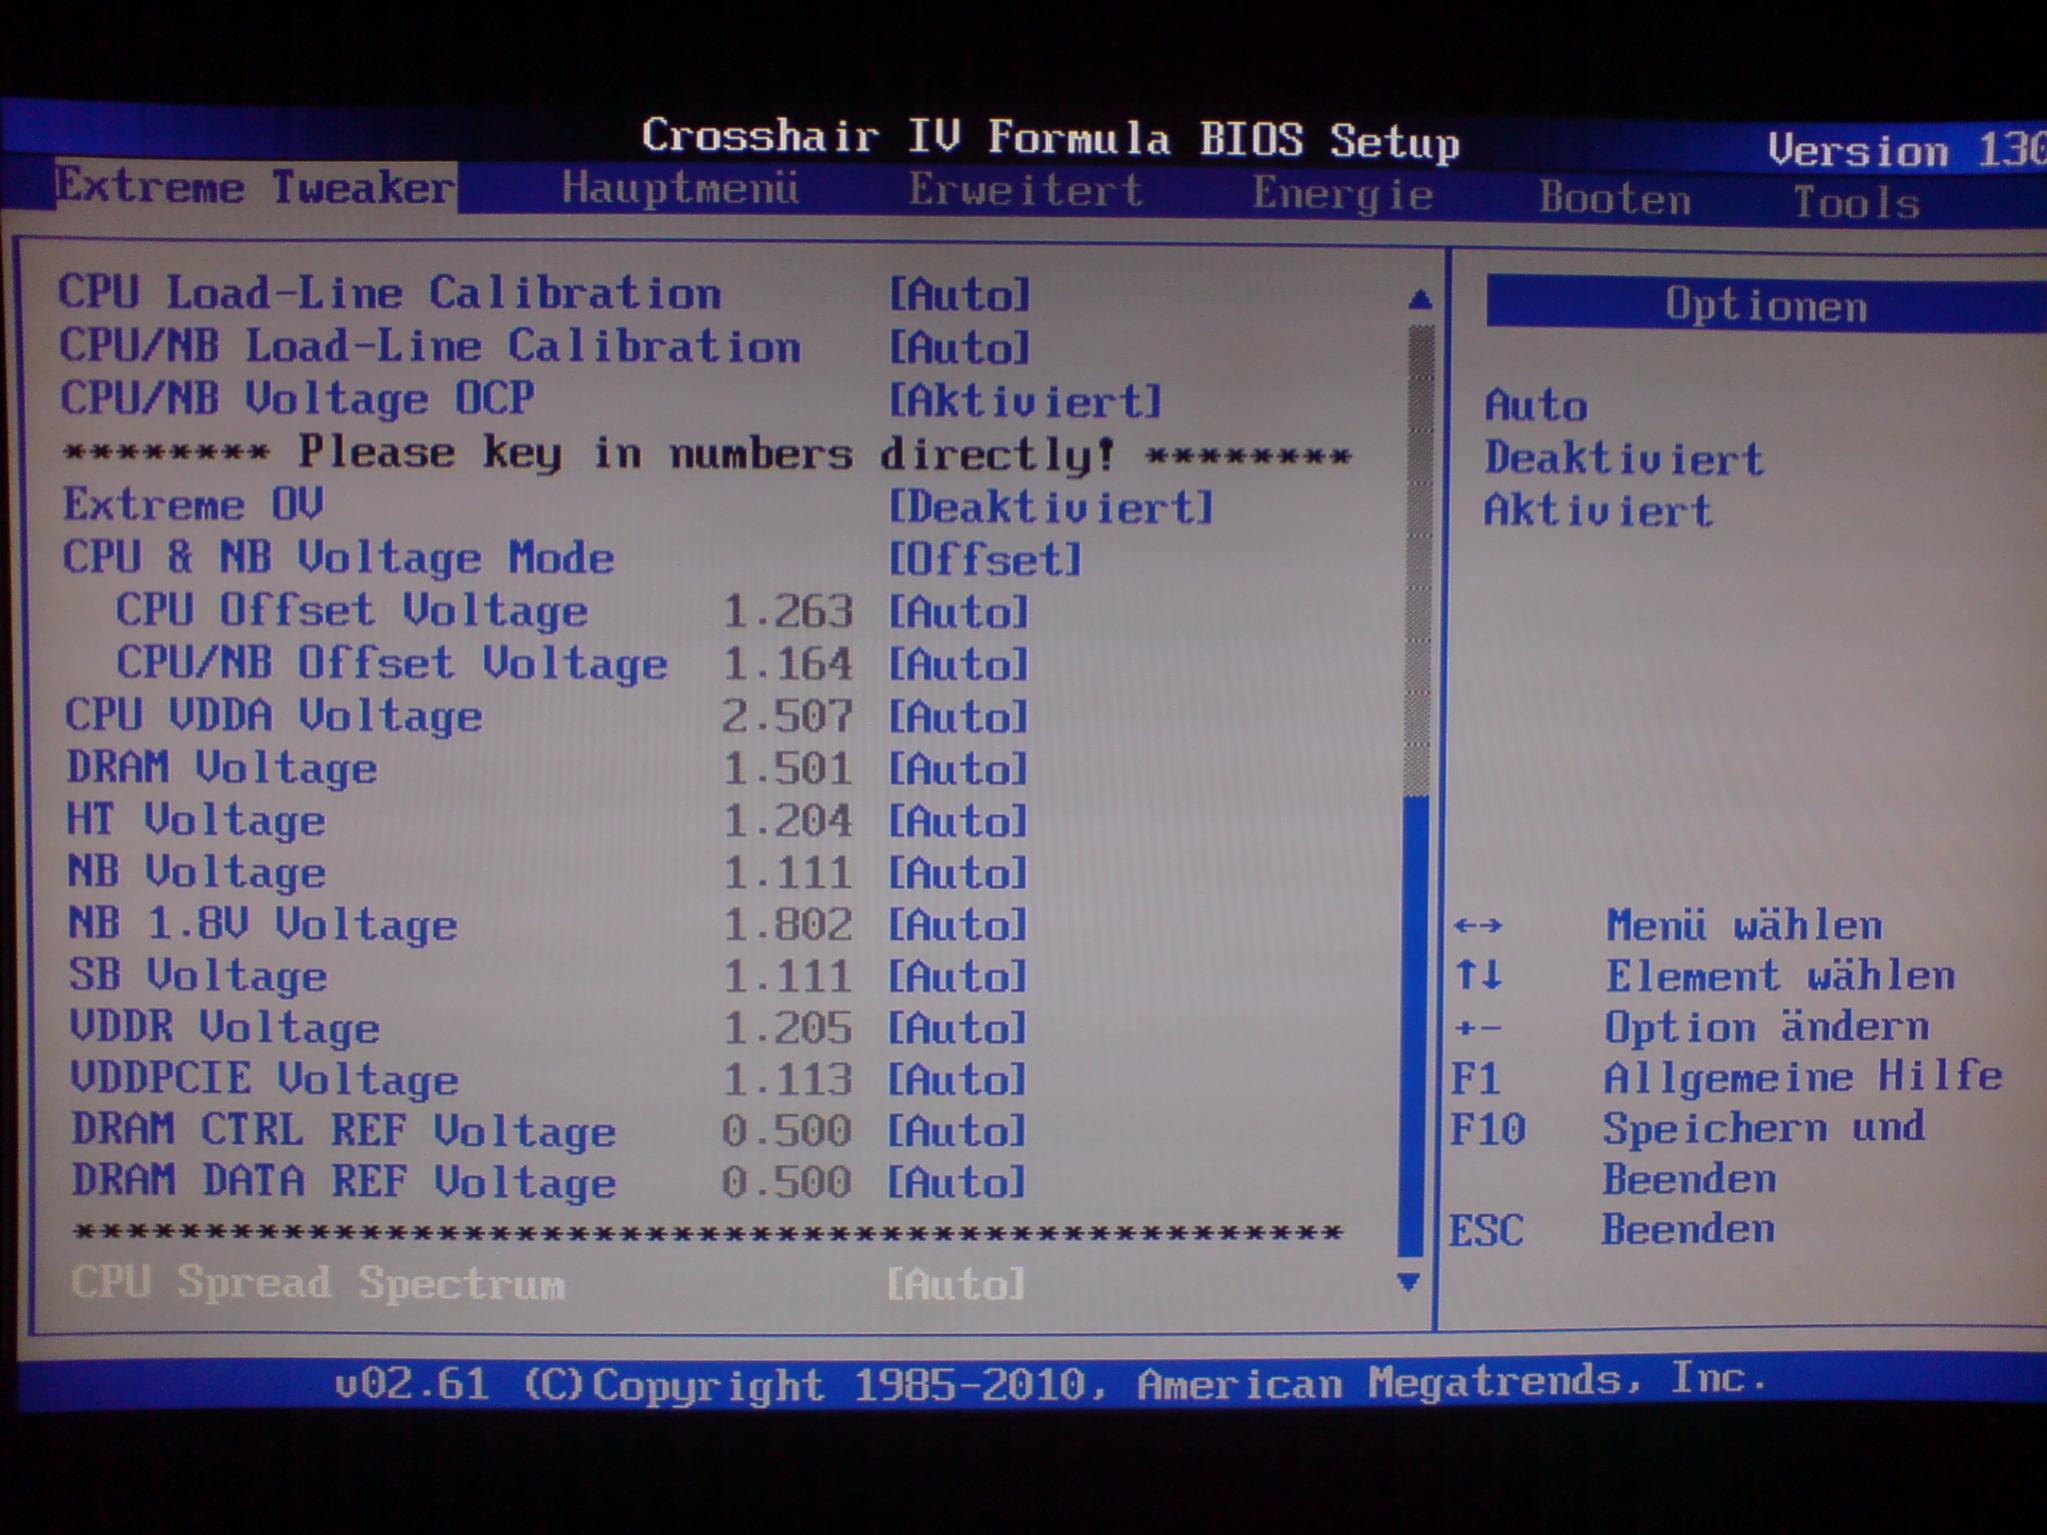This screenshot has height=1535, width=2047.
Task: Open CPU & NB Voltage Mode Offset dropdown
Action: pos(985,559)
